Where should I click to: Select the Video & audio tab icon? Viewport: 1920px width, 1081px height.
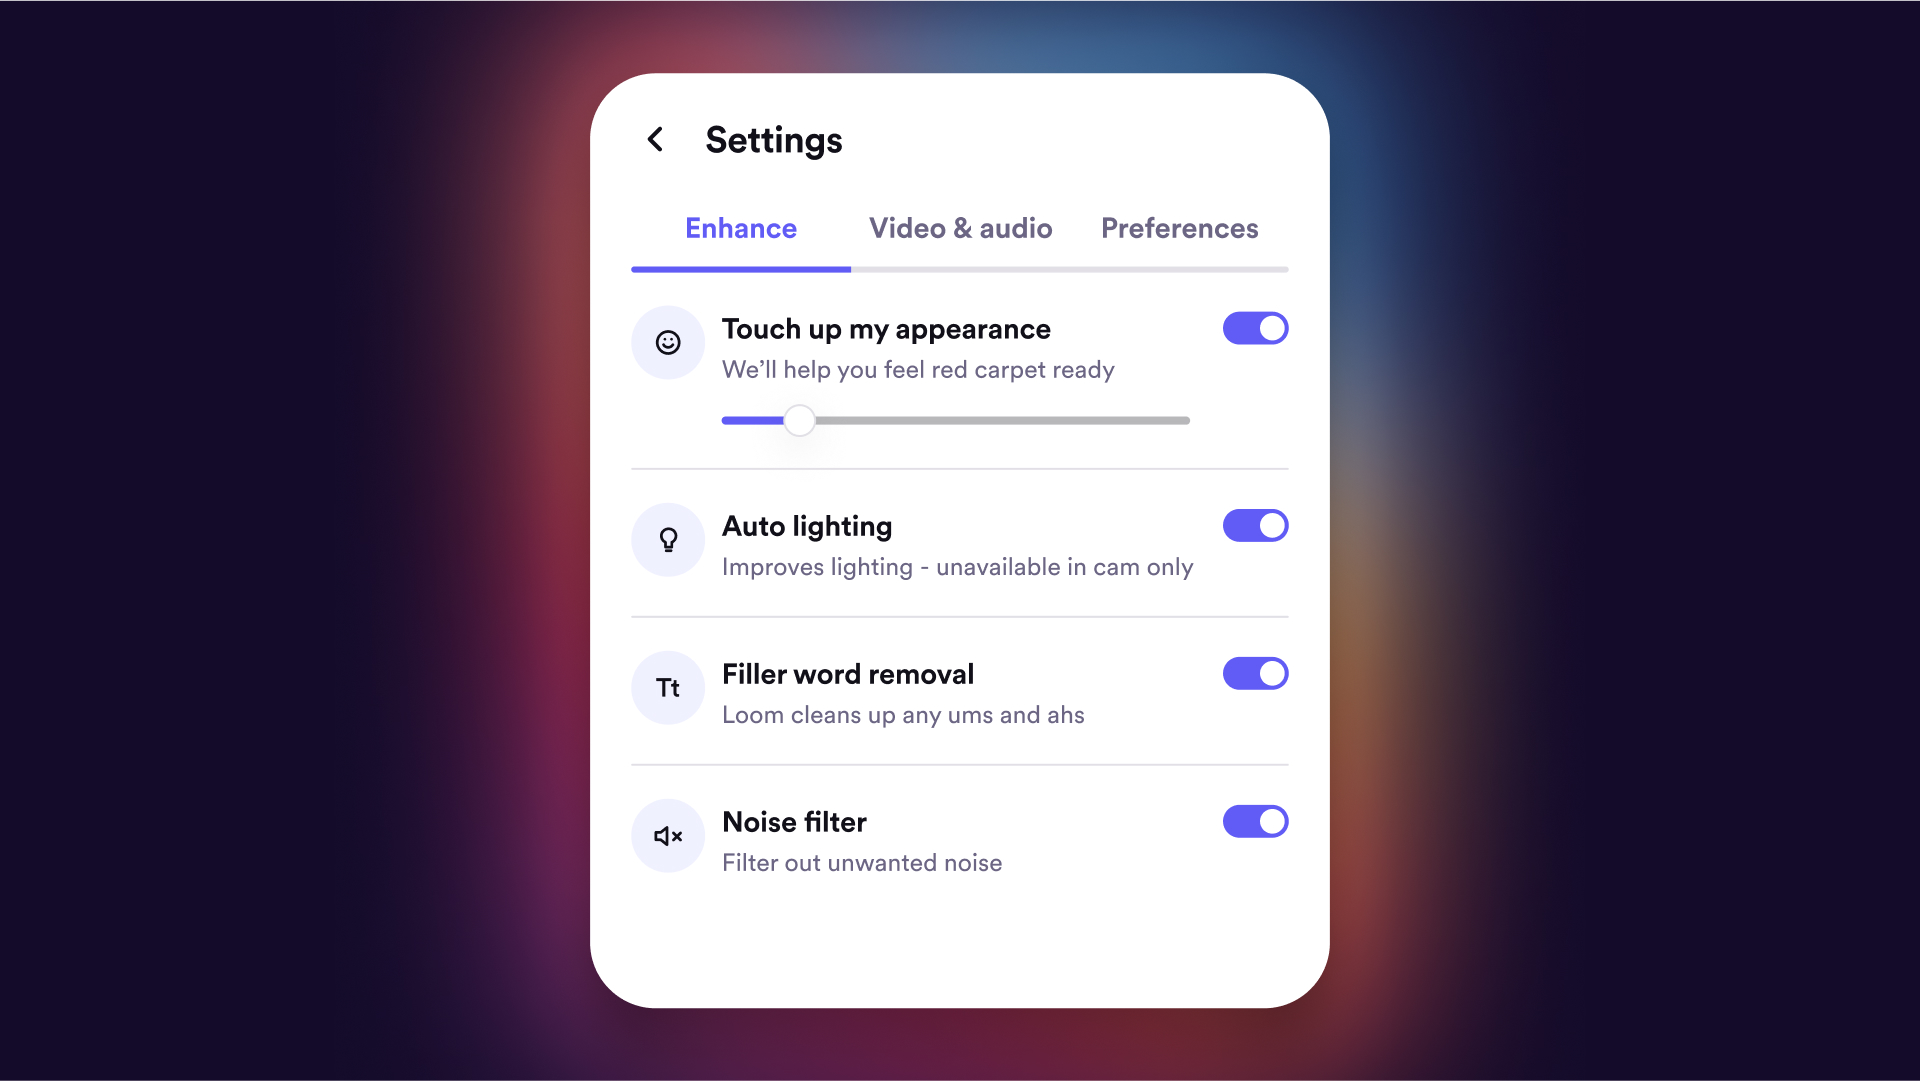(960, 227)
